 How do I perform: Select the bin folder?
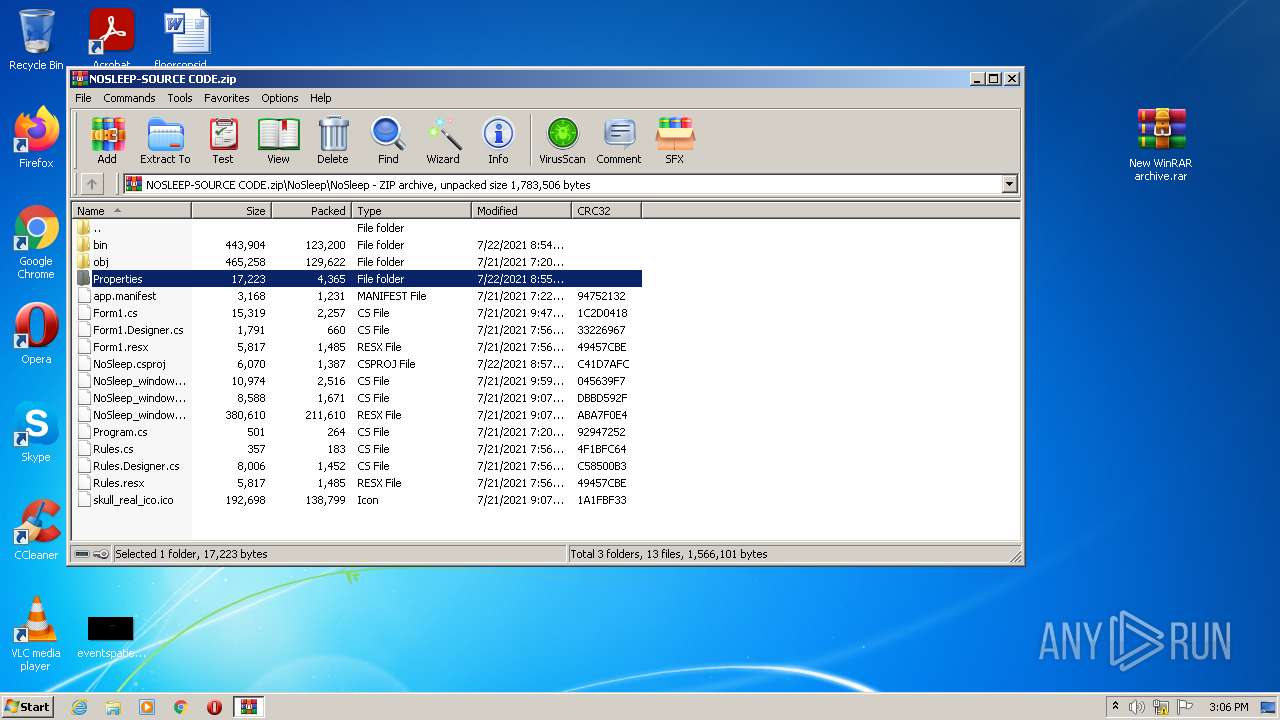(357, 245)
